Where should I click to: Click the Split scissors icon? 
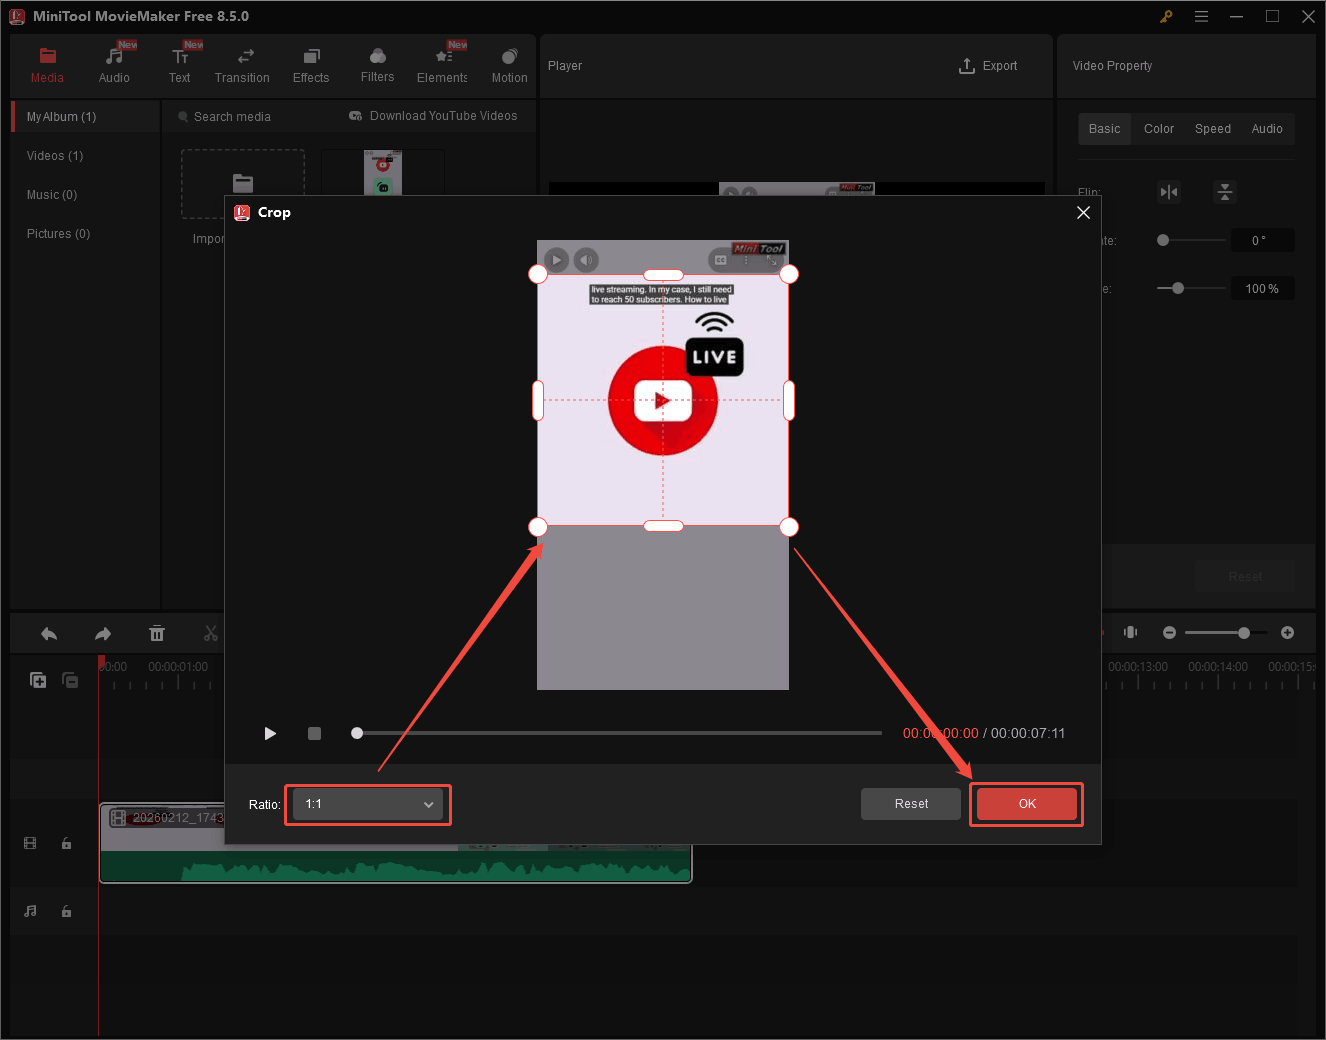click(x=210, y=633)
